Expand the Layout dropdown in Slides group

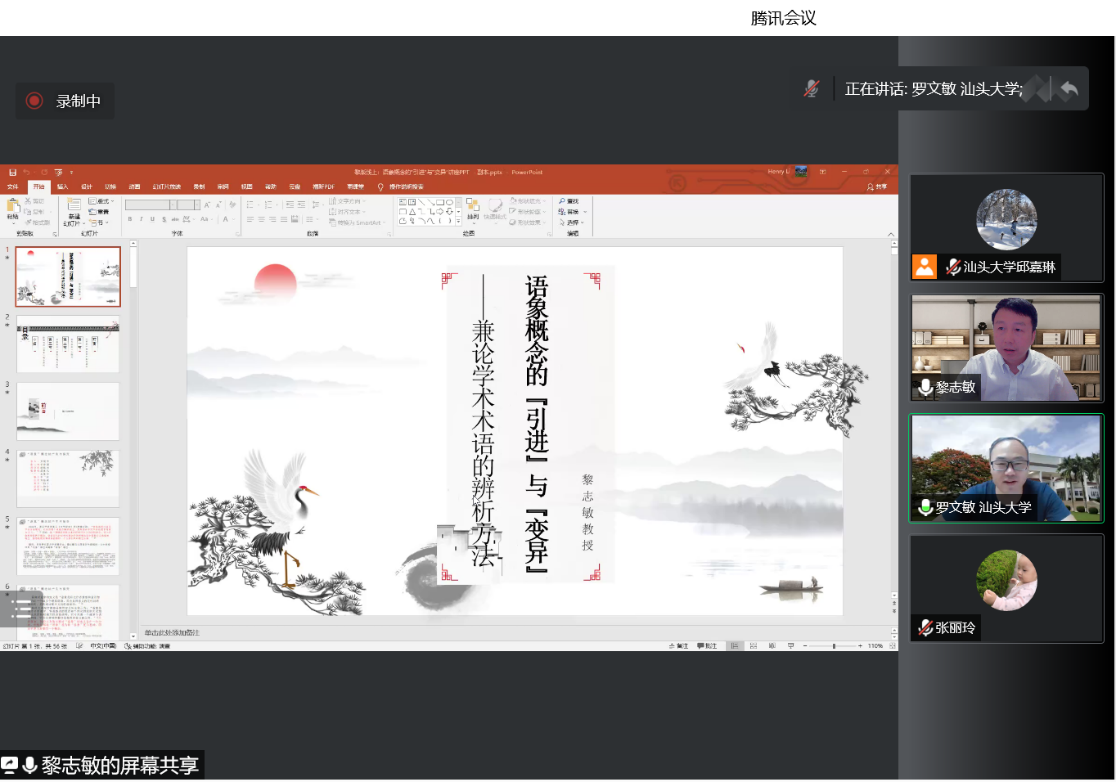point(101,201)
